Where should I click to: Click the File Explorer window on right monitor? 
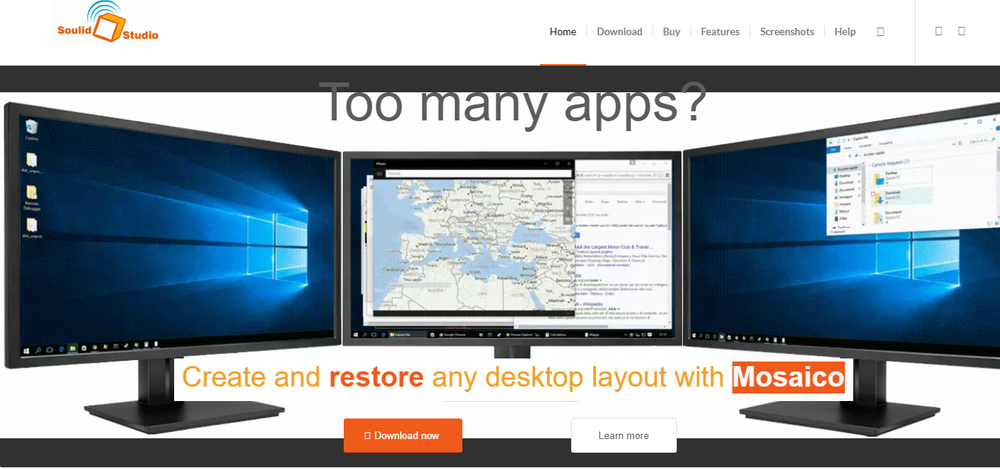(x=911, y=177)
